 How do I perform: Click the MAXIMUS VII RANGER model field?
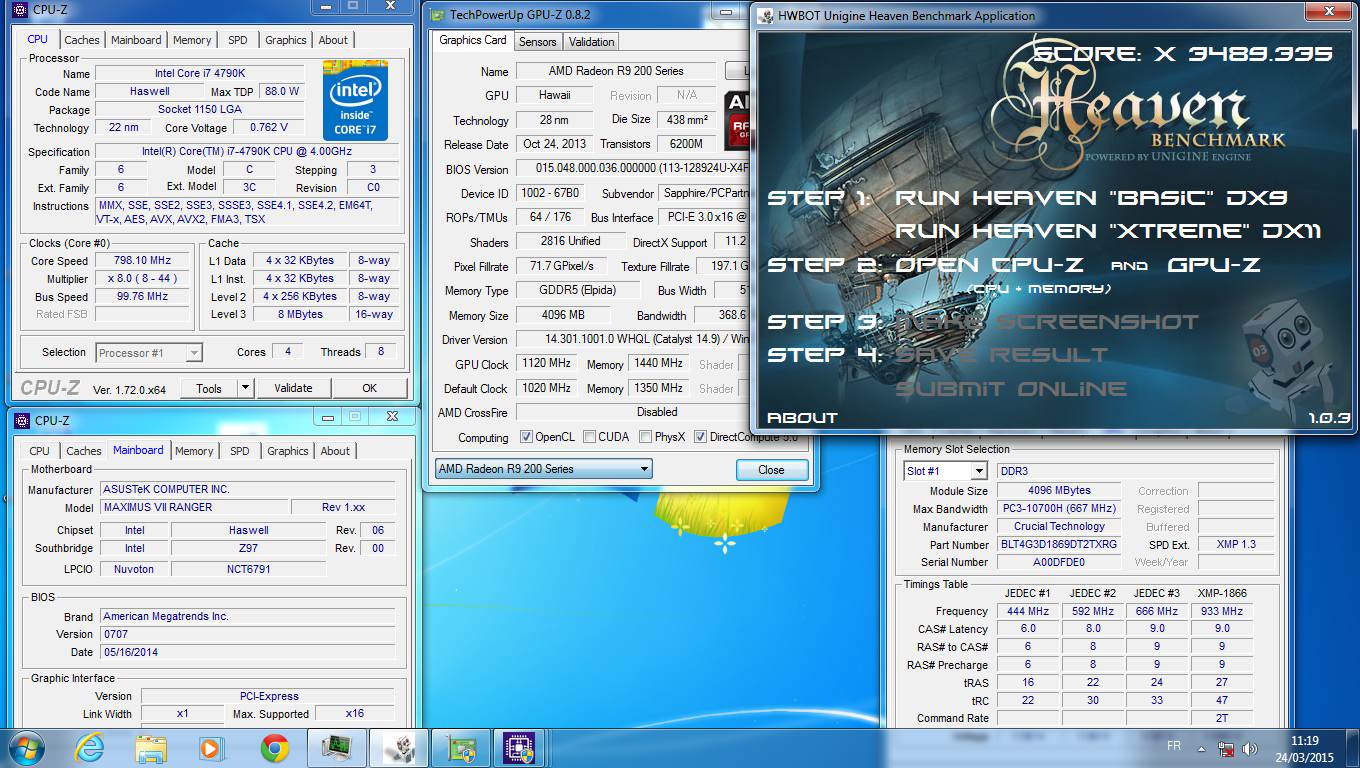[x=194, y=507]
